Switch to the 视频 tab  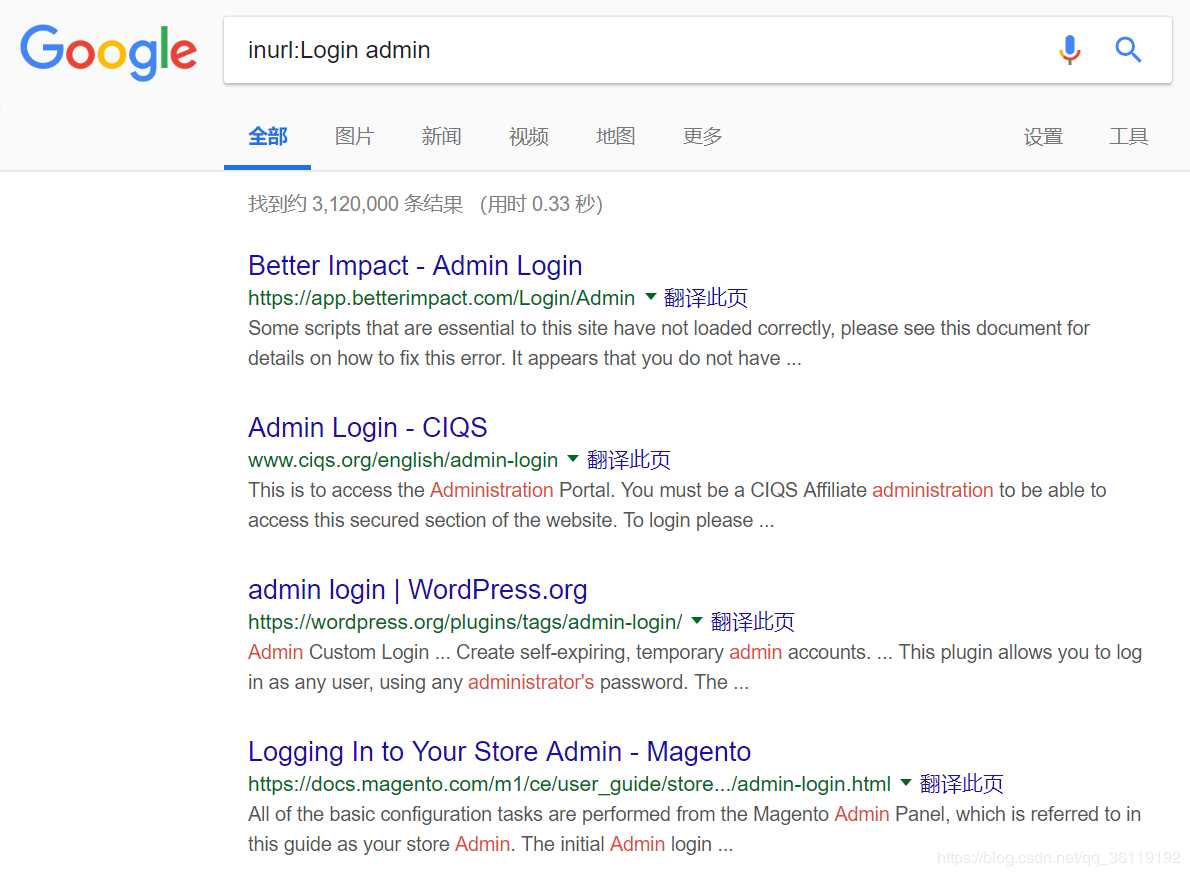coord(528,137)
